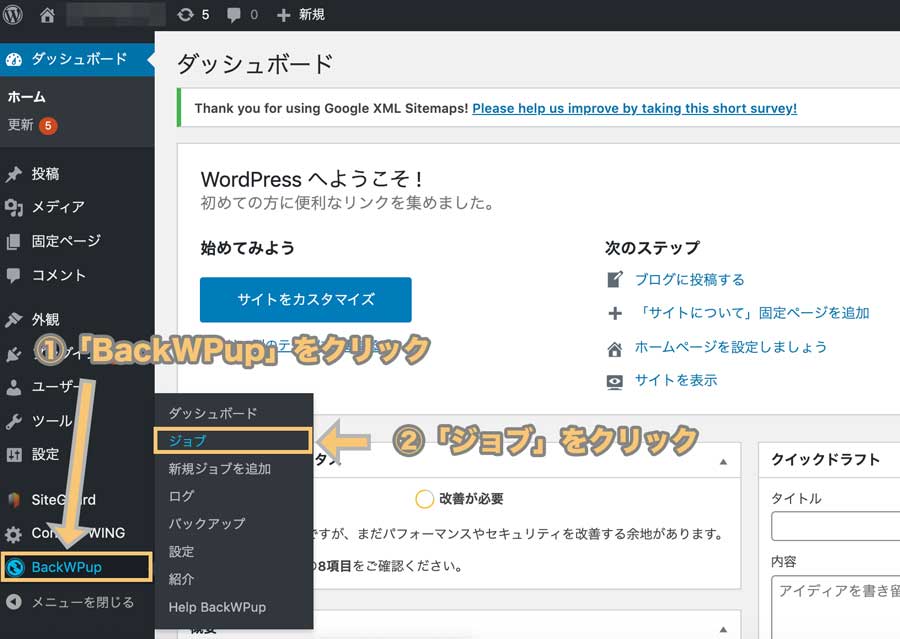The image size is (900, 639).
Task: Click the collapse-menu arrow icon
Action: 14,602
